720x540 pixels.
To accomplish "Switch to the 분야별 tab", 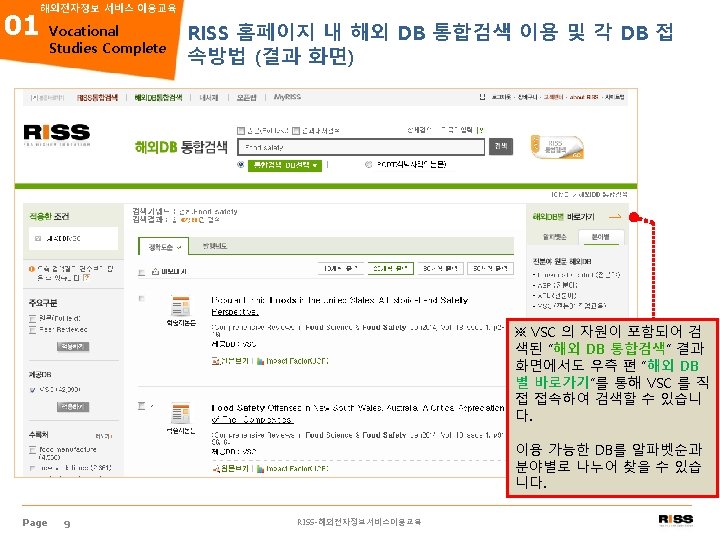I will tap(600, 237).
